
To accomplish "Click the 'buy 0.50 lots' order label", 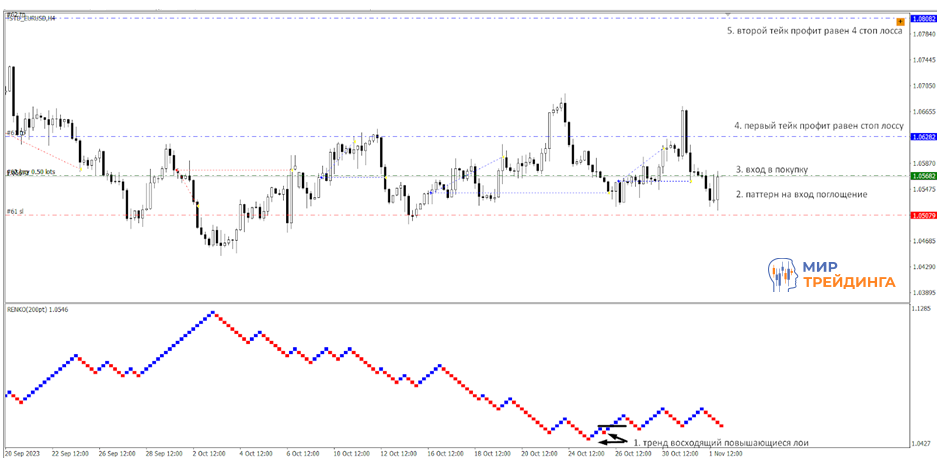I will [32, 172].
